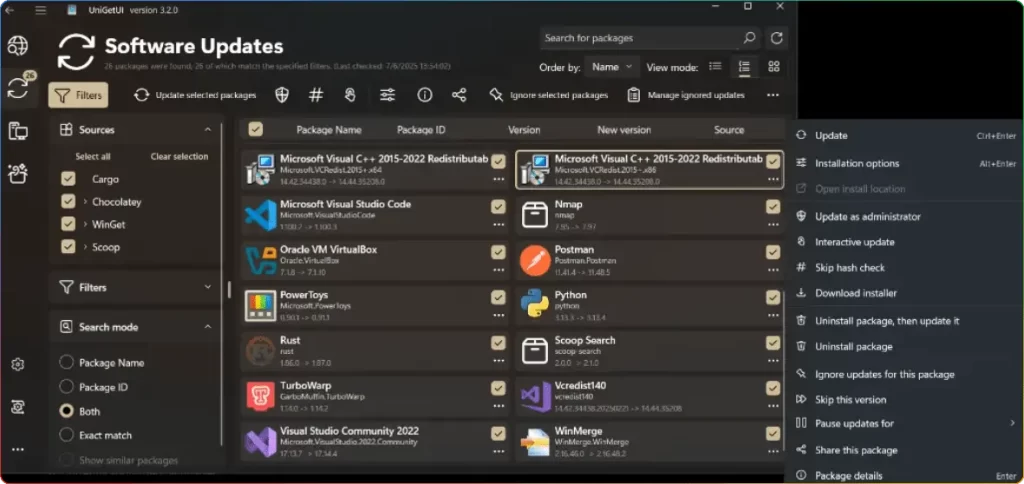This screenshot has width=1024, height=484.
Task: Click the package details info toolbar icon
Action: (x=424, y=95)
